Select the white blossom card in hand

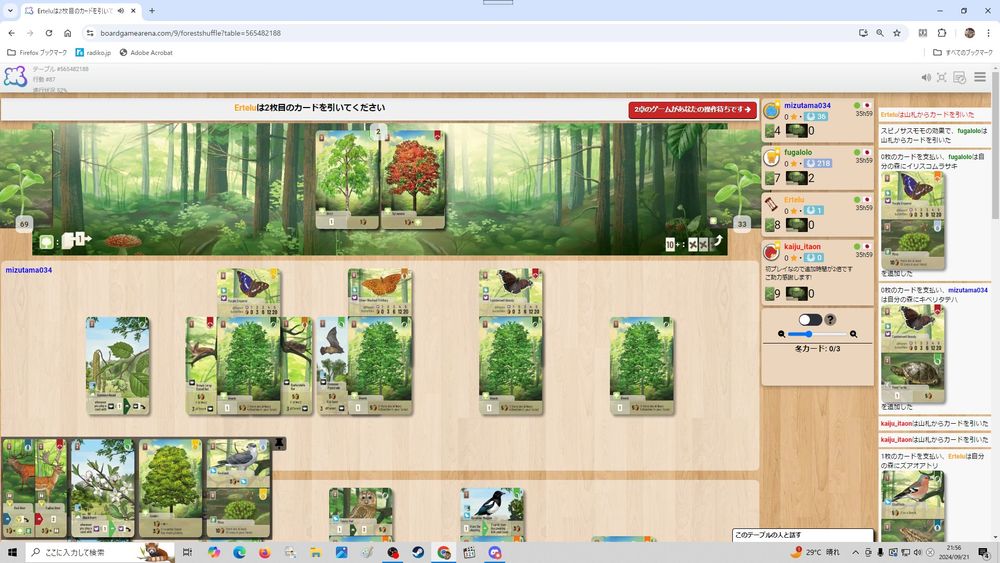[x=103, y=488]
